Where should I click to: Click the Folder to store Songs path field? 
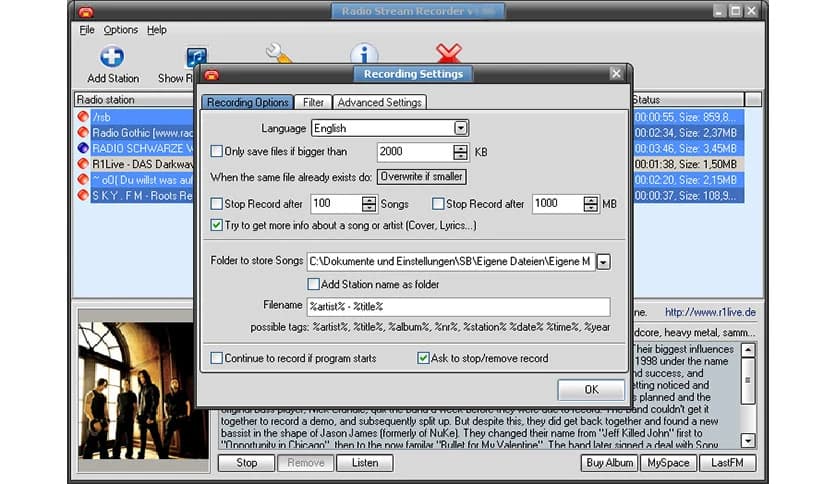click(451, 262)
